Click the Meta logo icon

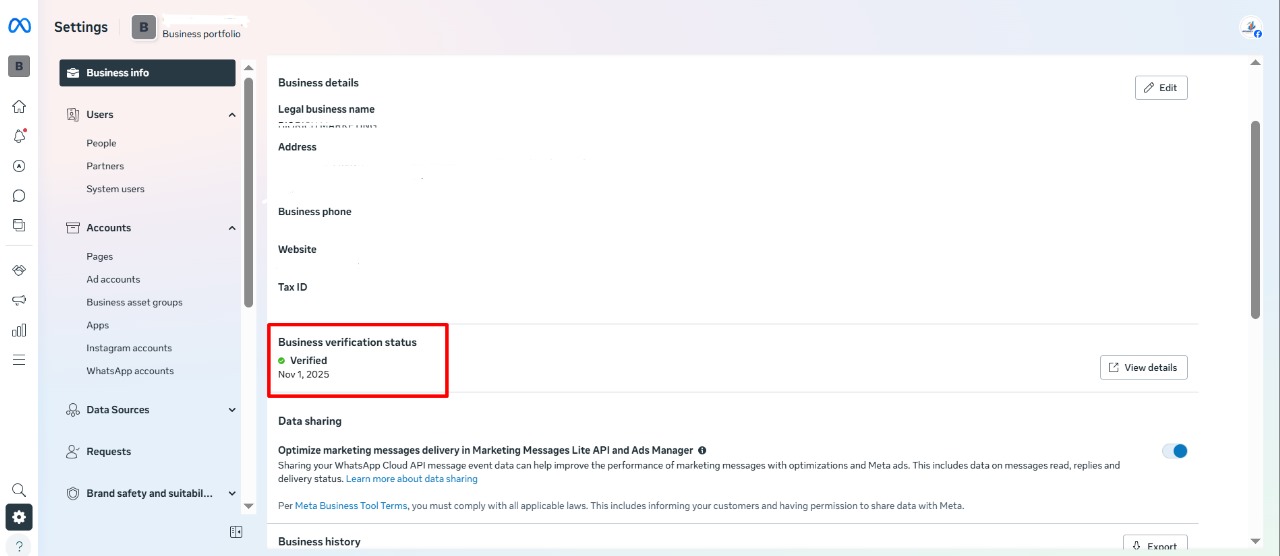point(19,27)
